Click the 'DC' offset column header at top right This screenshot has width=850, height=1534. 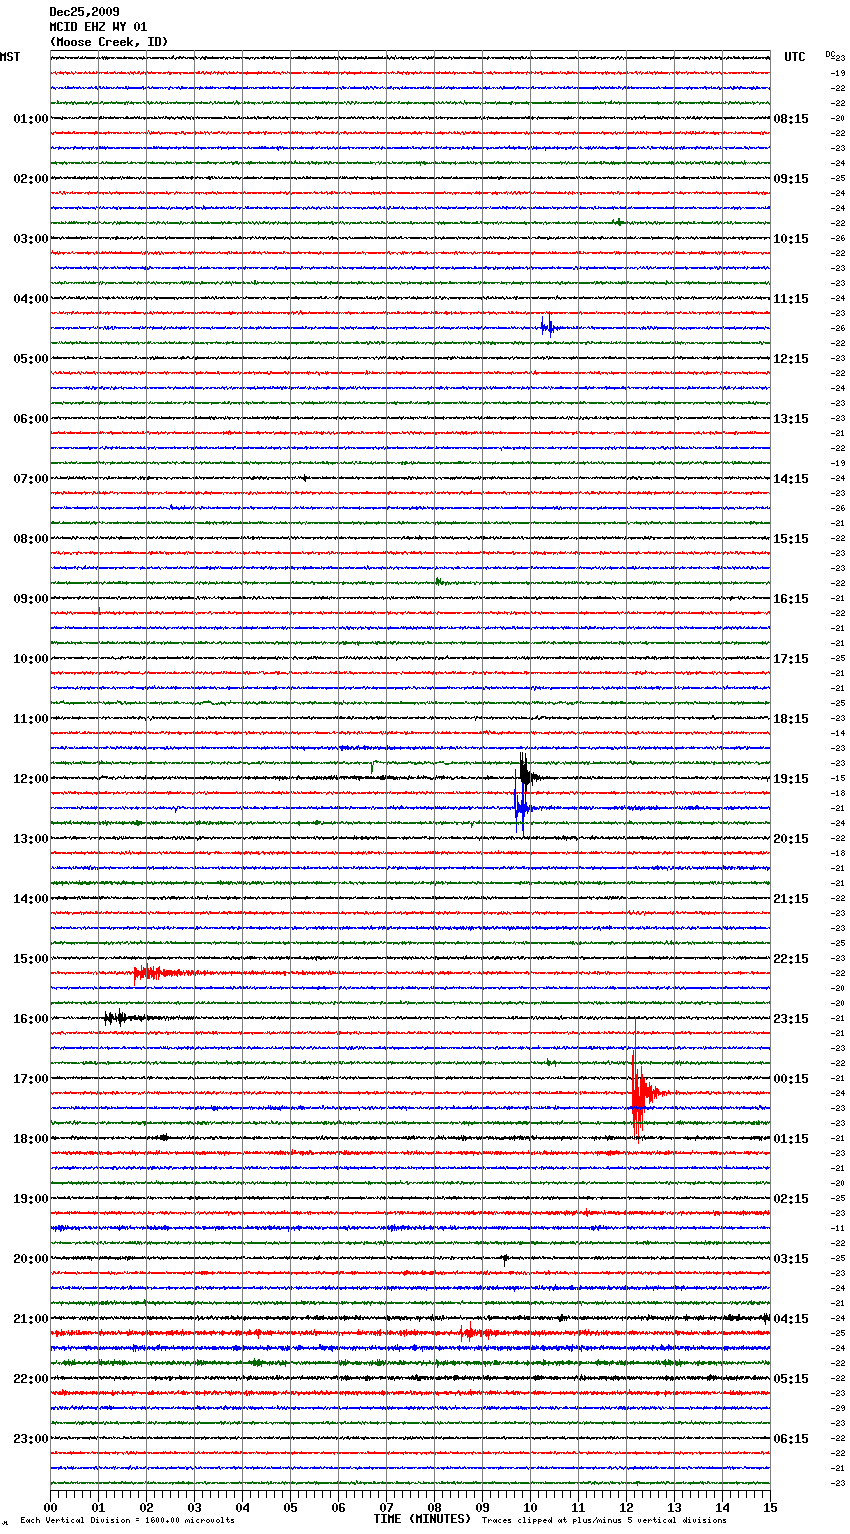coord(830,54)
